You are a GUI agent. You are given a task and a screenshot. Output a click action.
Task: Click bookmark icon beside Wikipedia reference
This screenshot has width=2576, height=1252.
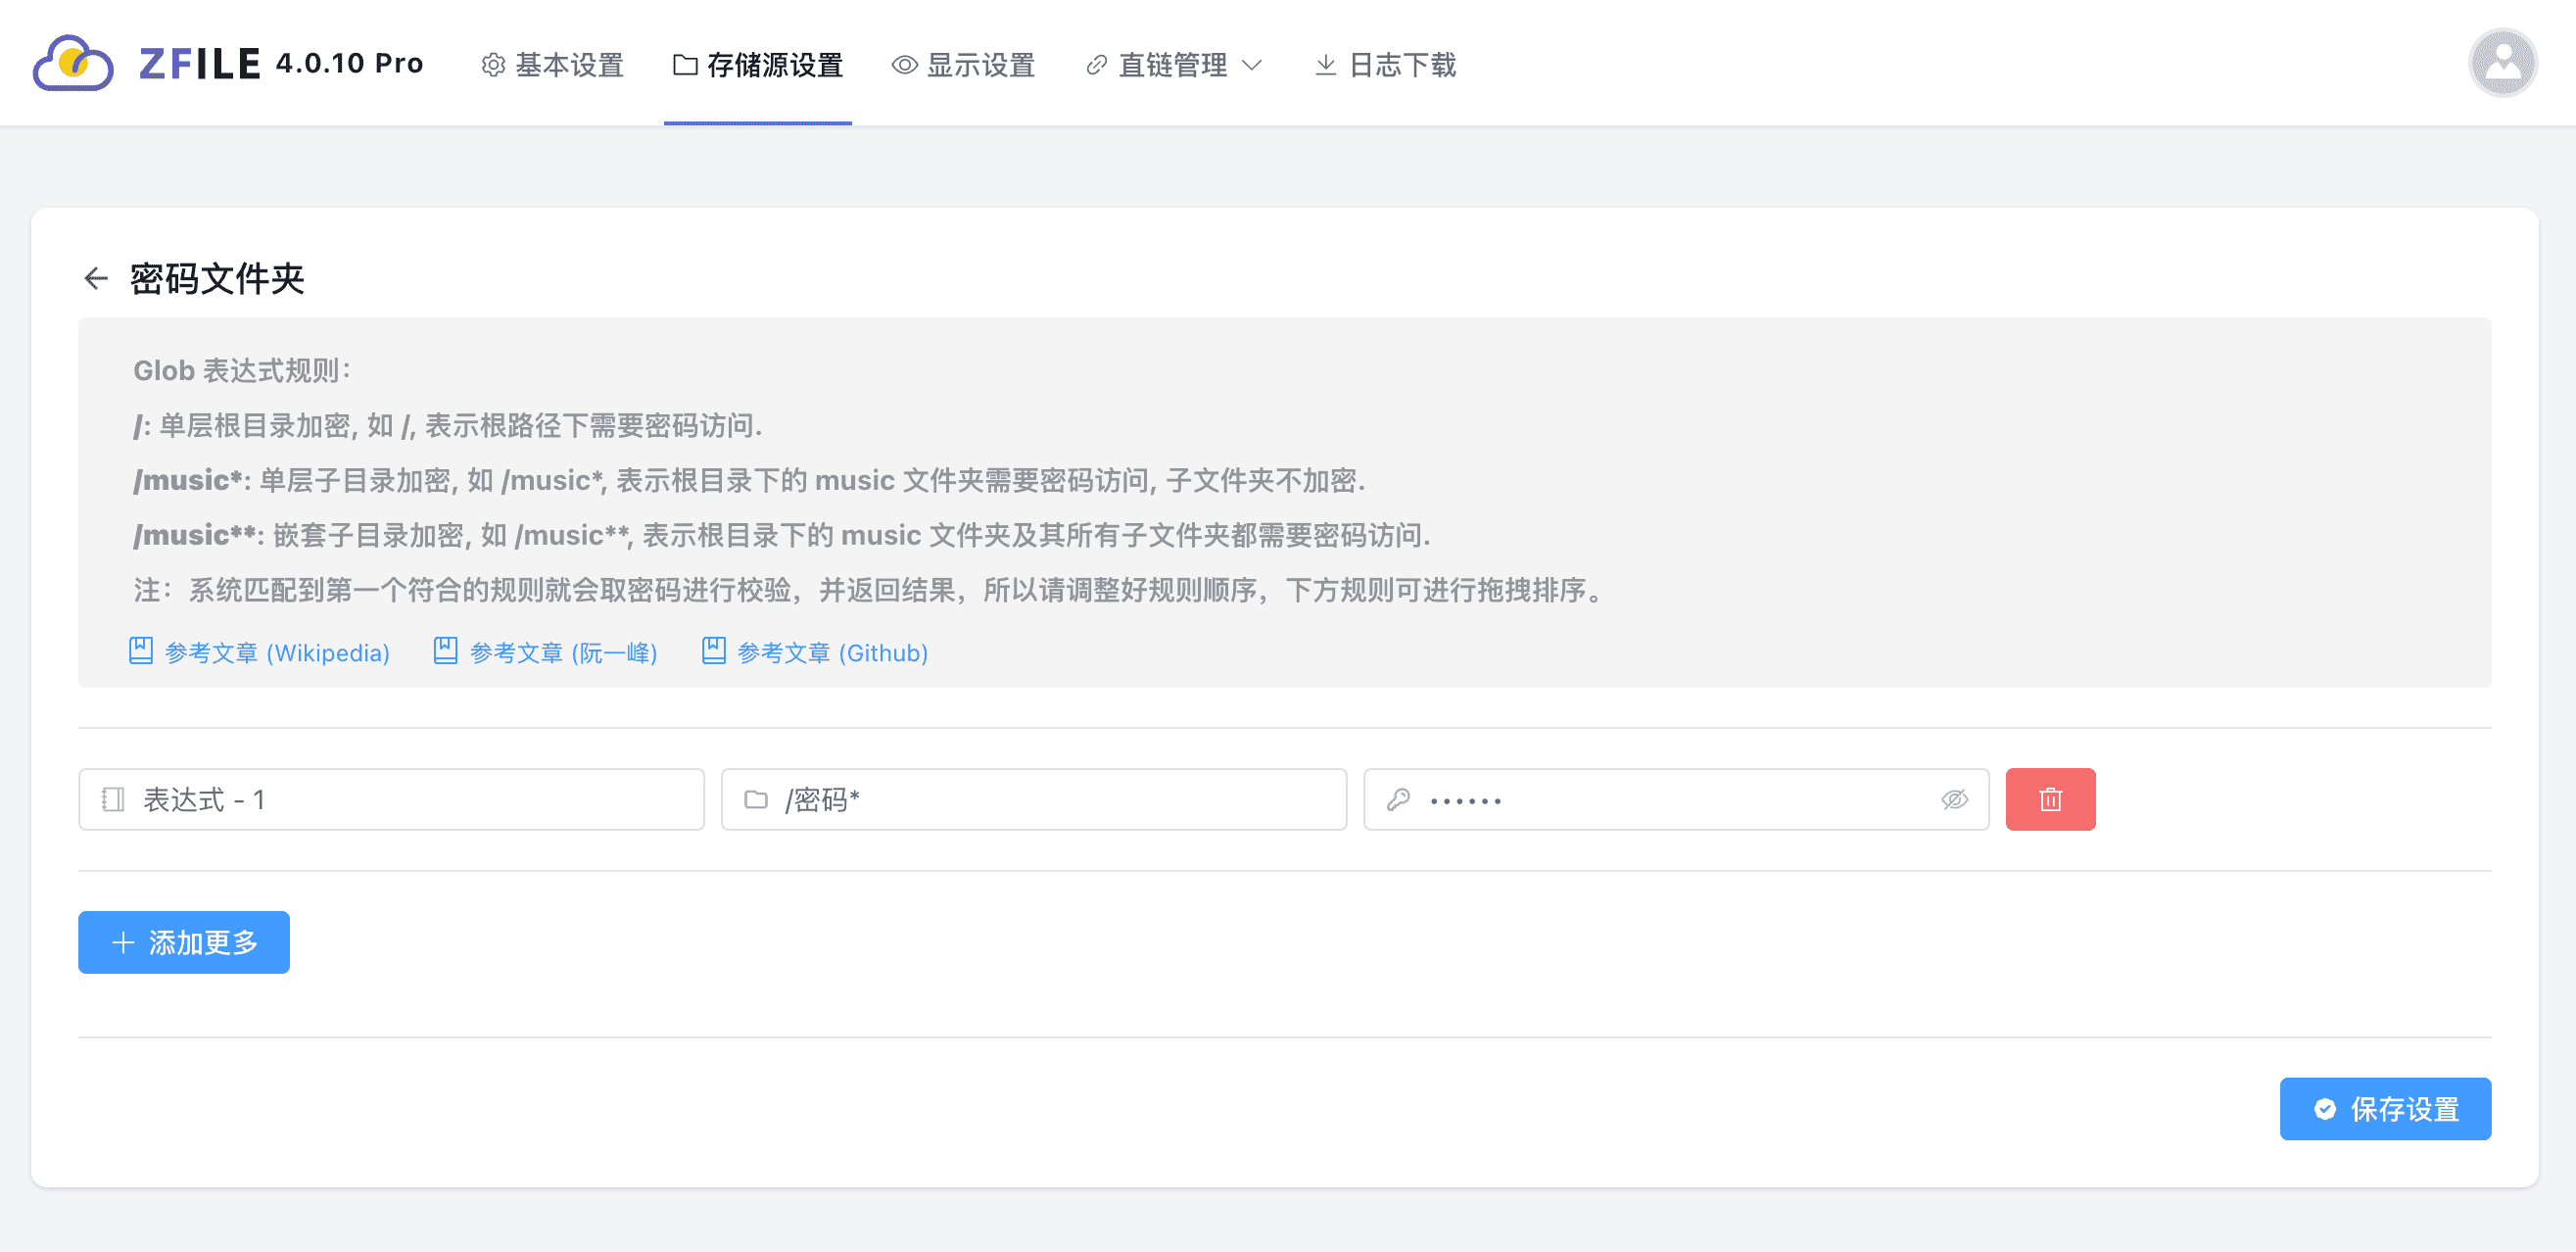pos(141,651)
